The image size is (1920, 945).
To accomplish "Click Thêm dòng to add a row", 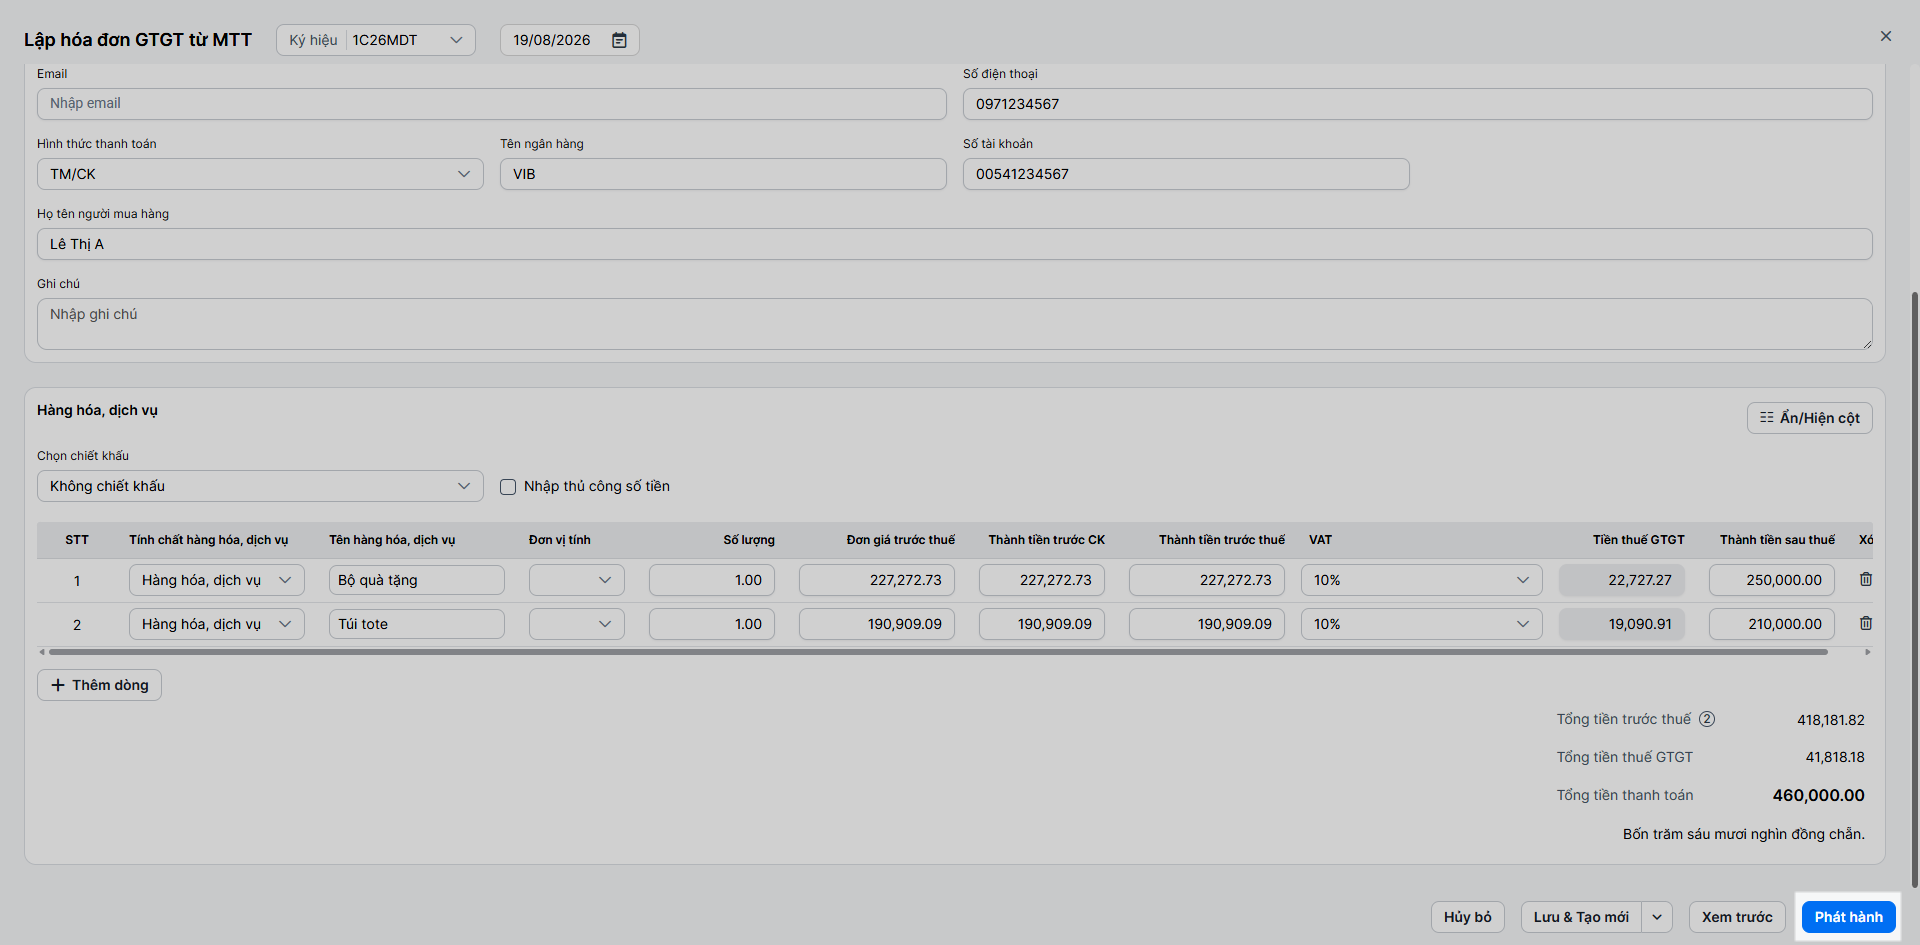I will click(99, 685).
